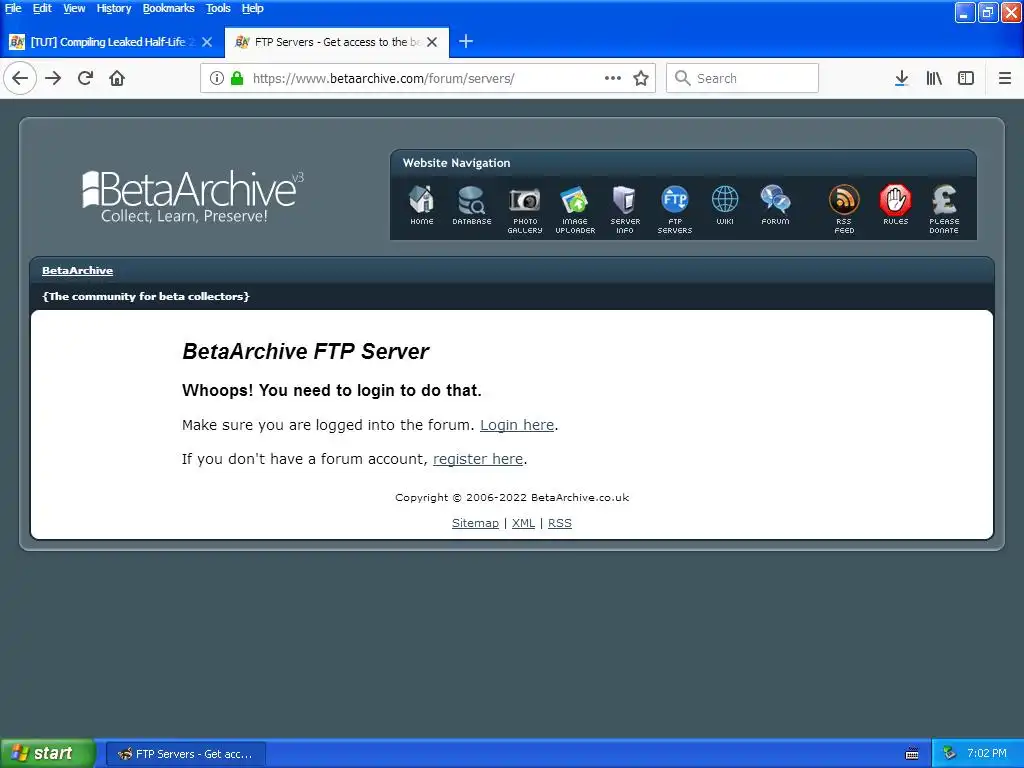
Task: Open the Wiki globe icon
Action: click(x=725, y=205)
